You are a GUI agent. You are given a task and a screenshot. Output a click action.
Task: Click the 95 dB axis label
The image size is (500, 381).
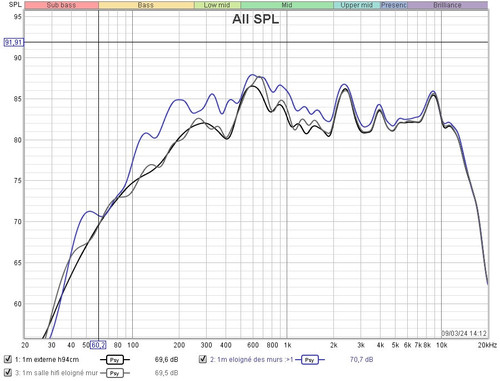tap(17, 17)
